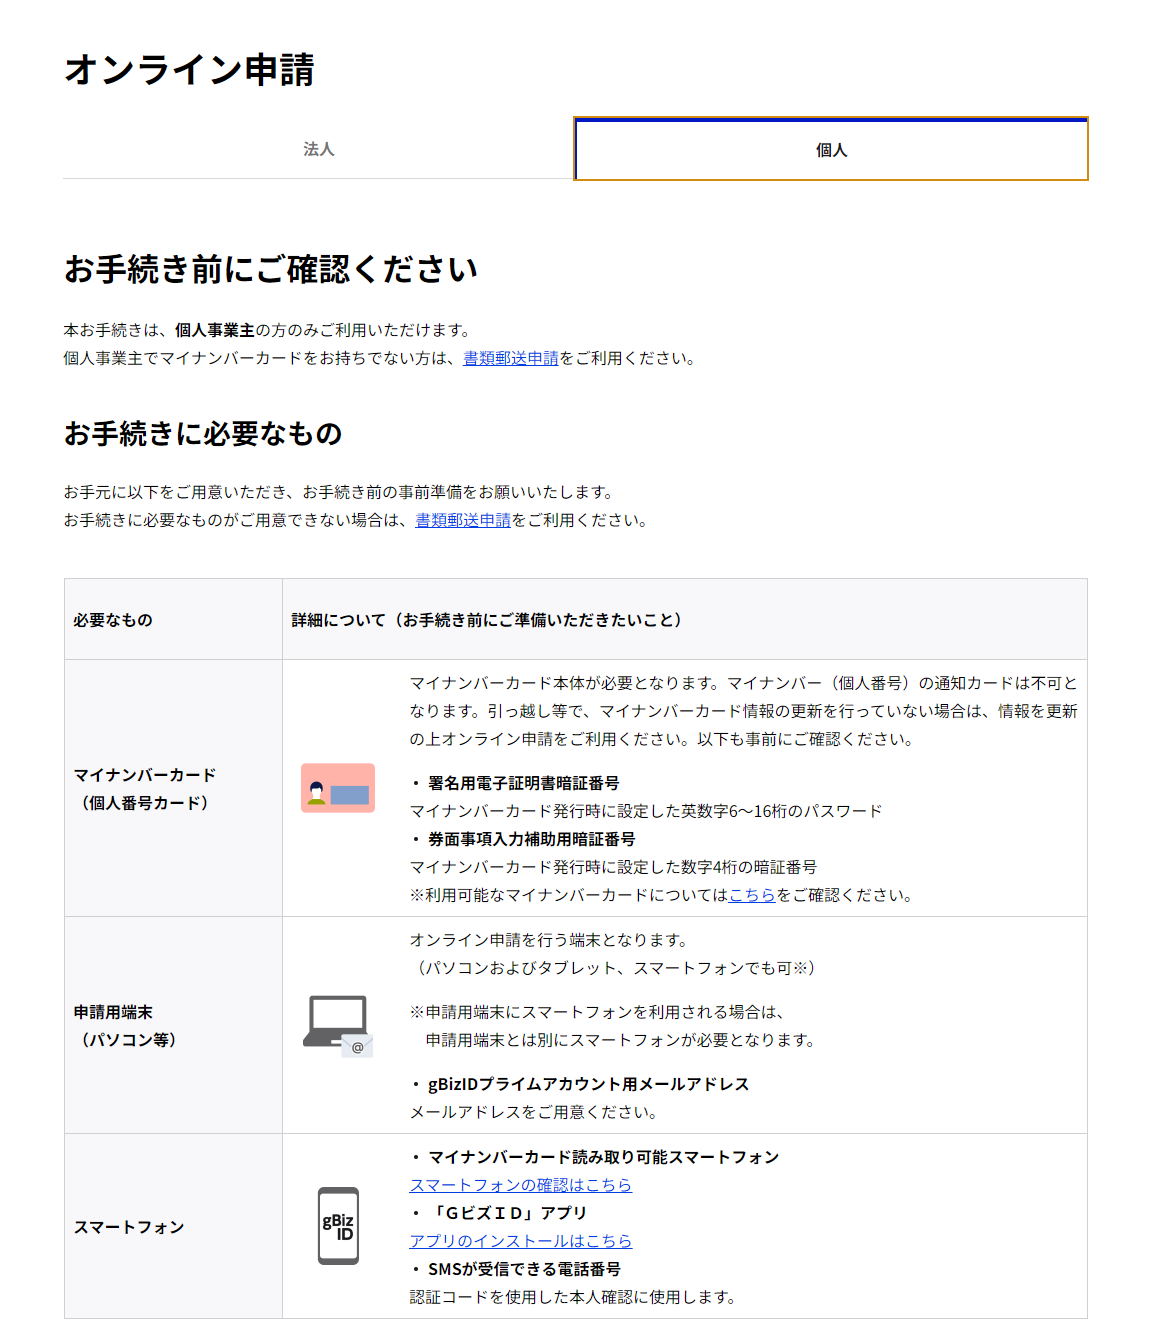1162x1343 pixels.
Task: Select the スマートフォン row label
Action: (x=129, y=1227)
